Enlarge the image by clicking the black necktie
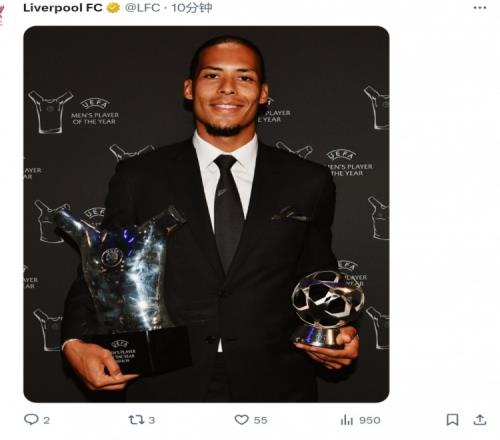Image resolution: width=500 pixels, height=440 pixels. (229, 212)
